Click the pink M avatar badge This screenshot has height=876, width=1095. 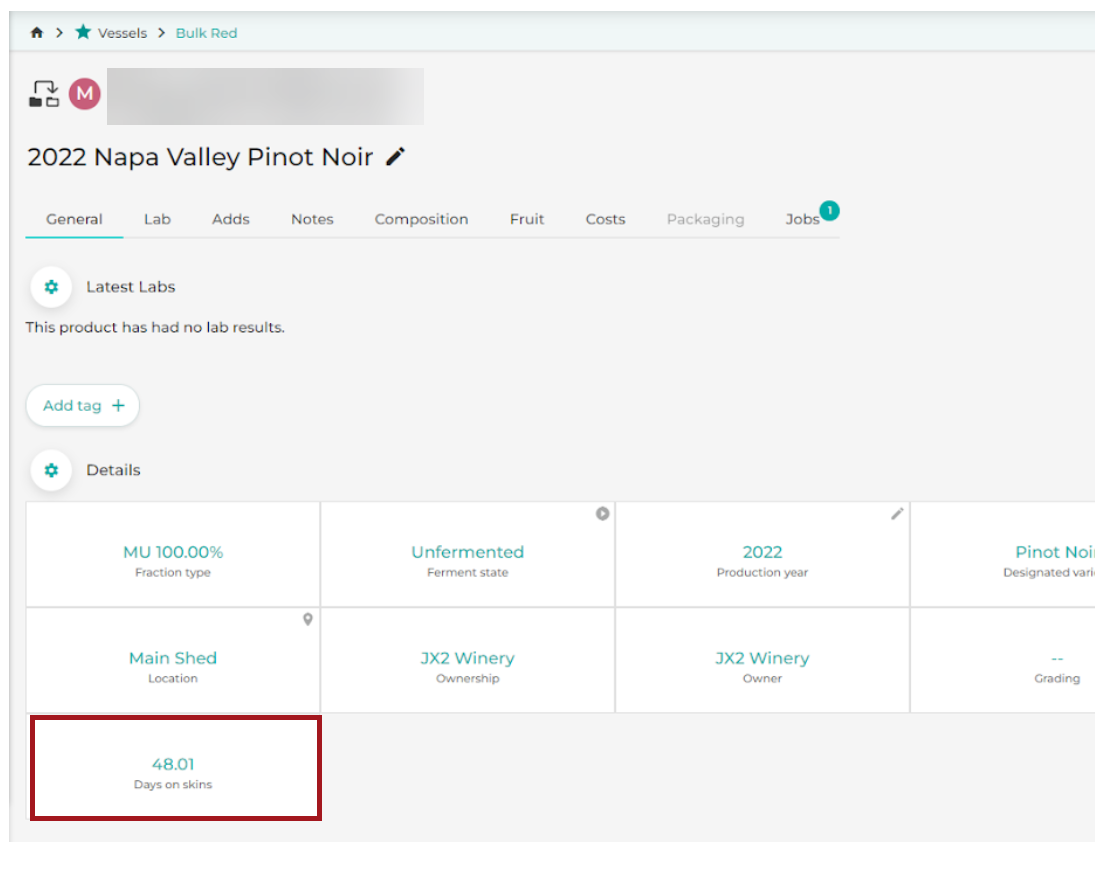pyautogui.click(x=84, y=94)
